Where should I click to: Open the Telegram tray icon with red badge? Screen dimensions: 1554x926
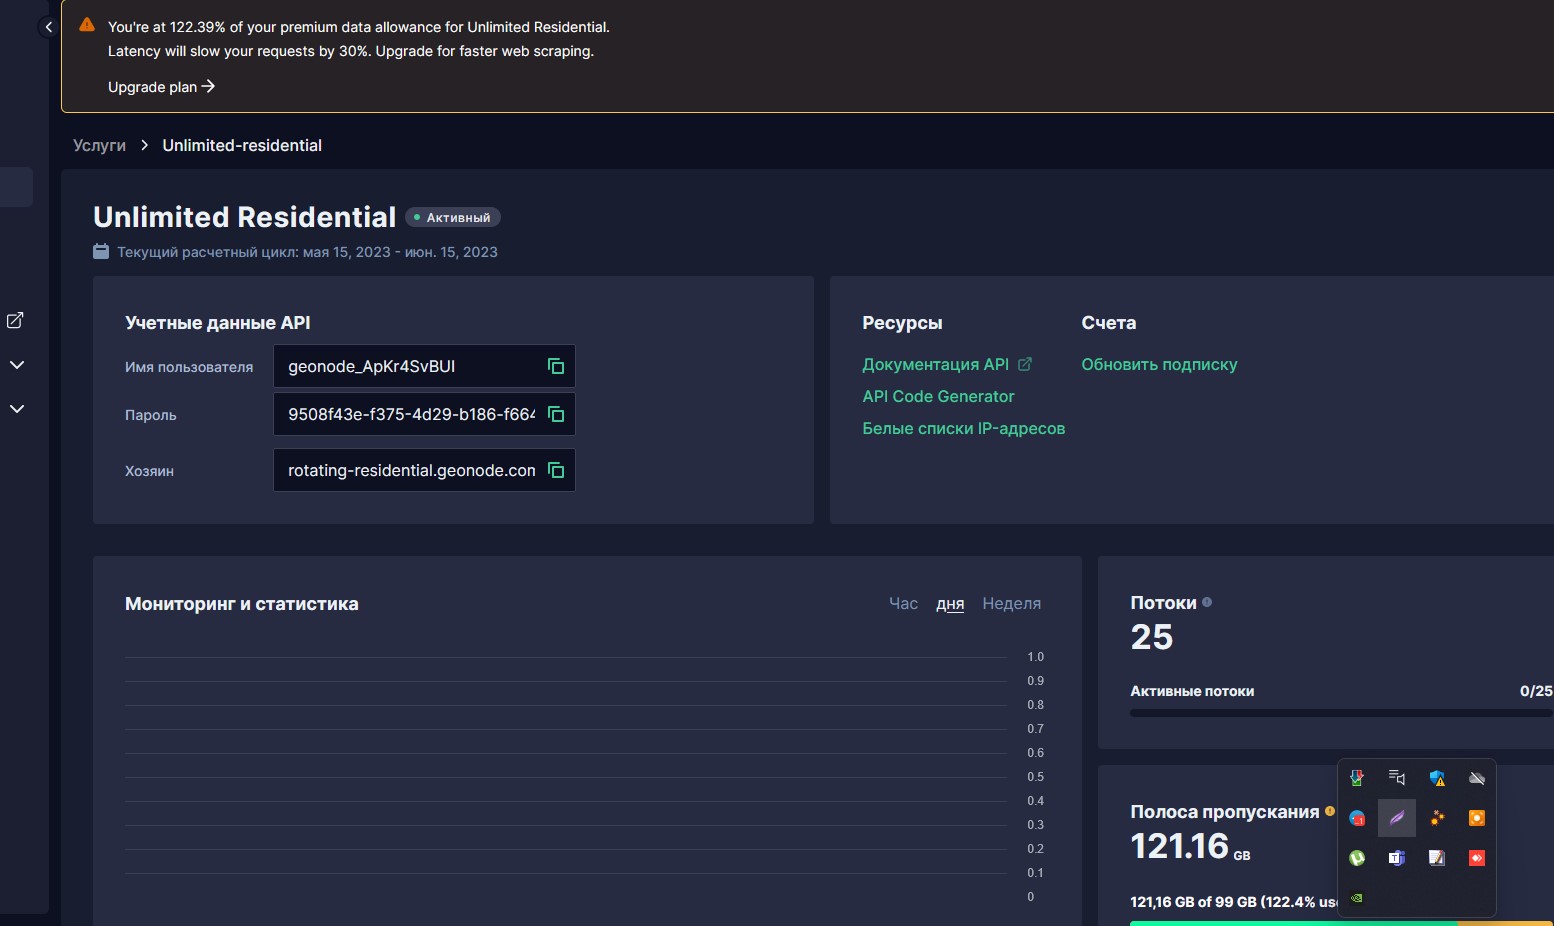click(x=1357, y=818)
